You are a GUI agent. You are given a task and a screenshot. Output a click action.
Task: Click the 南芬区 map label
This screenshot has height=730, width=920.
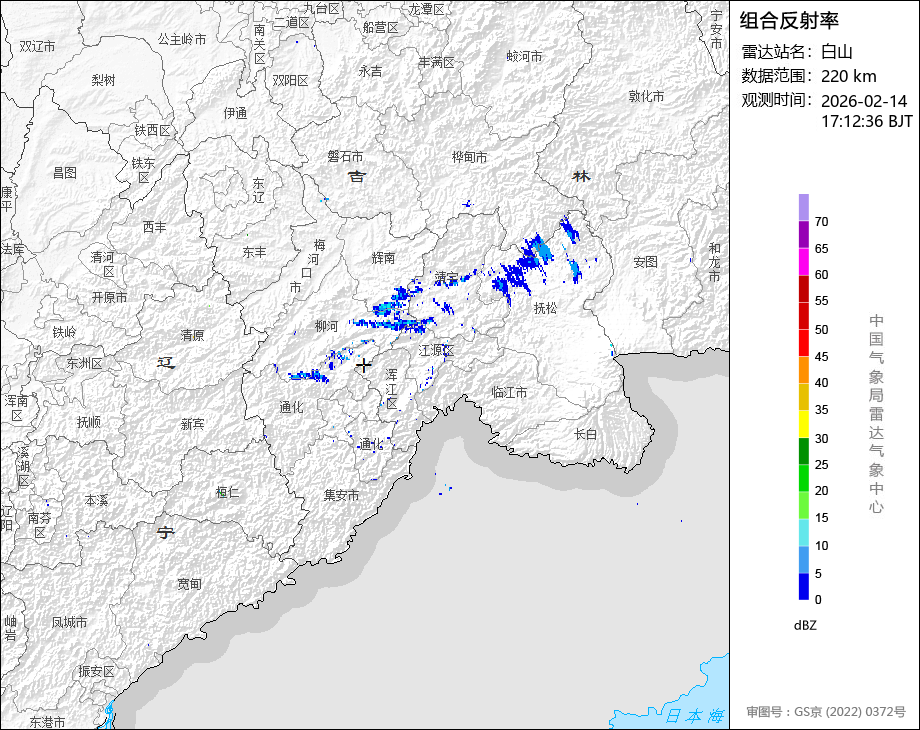pos(39,525)
